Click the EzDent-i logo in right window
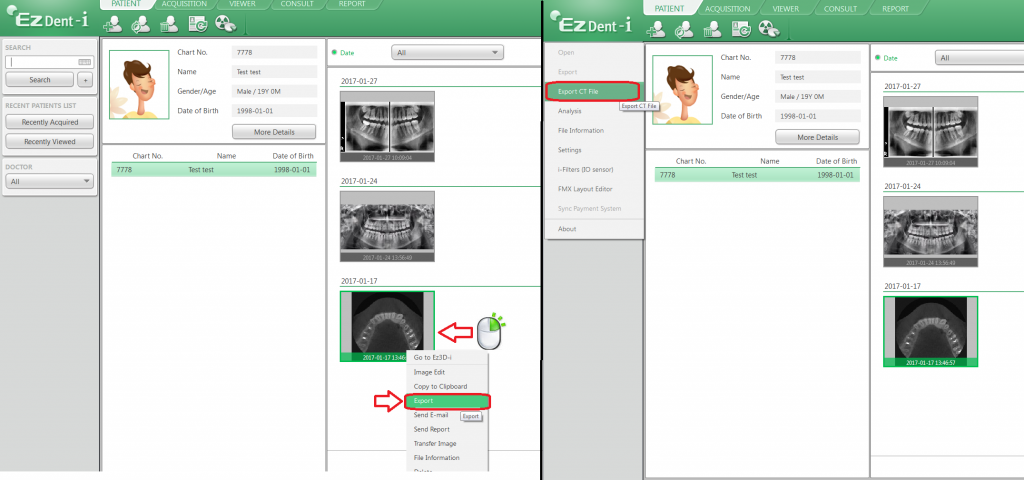The image size is (1024, 480). (x=592, y=24)
